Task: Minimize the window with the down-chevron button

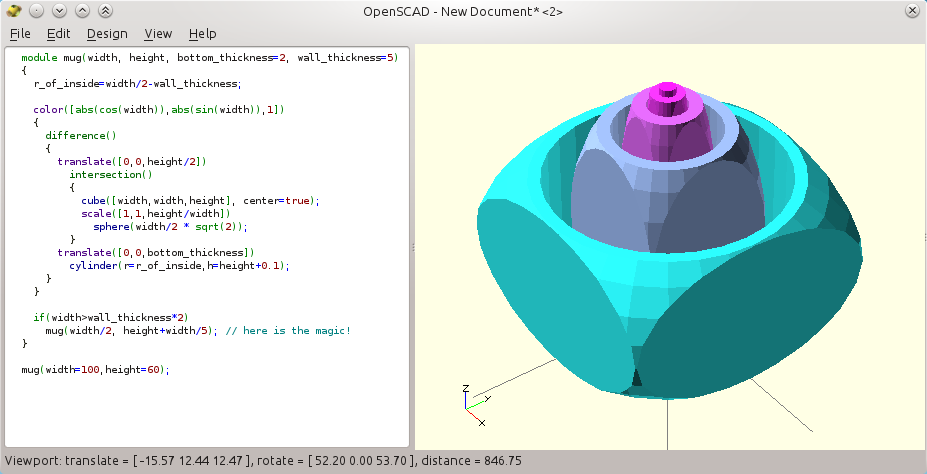Action: (59, 10)
